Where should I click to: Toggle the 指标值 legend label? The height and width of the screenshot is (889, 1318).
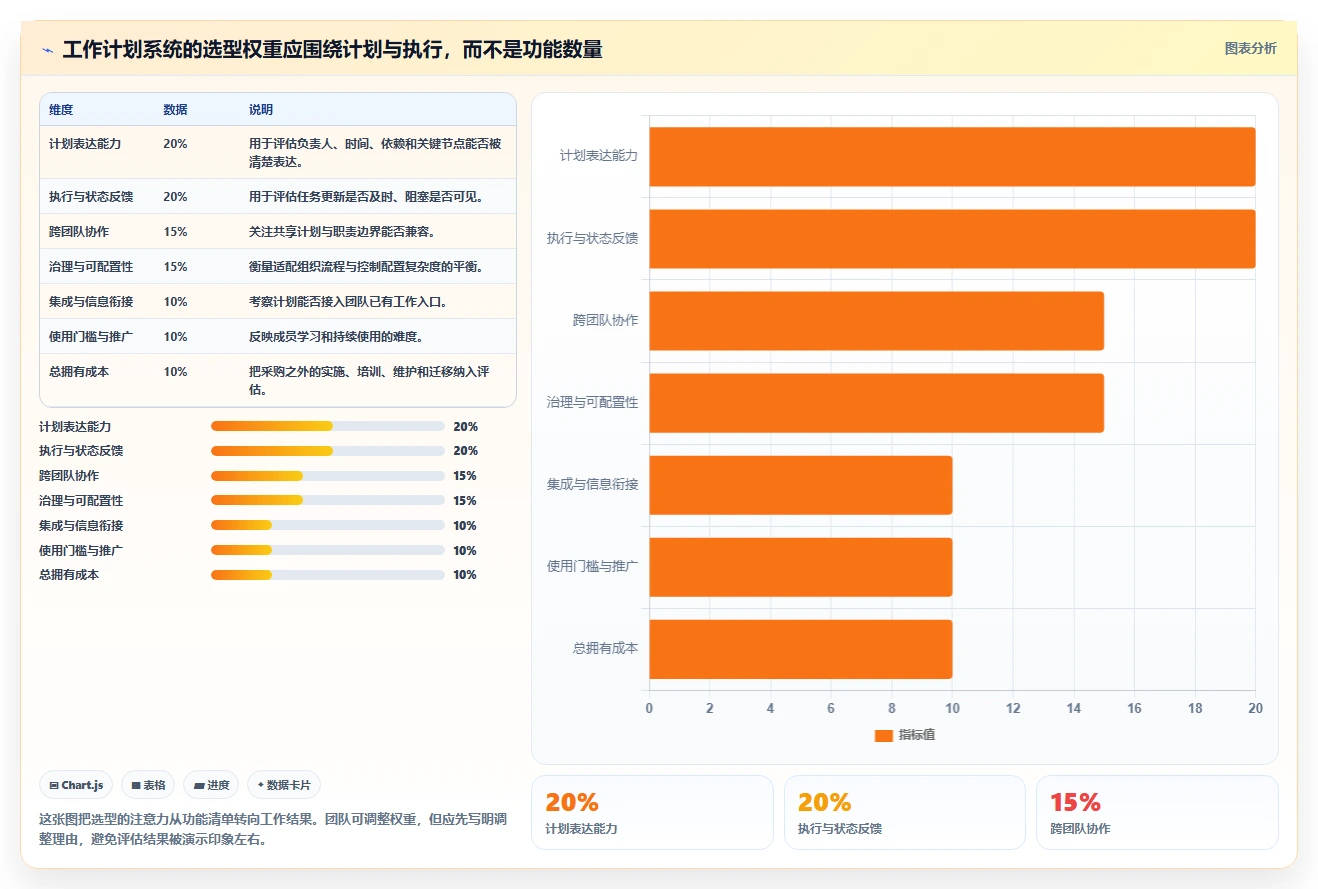917,735
